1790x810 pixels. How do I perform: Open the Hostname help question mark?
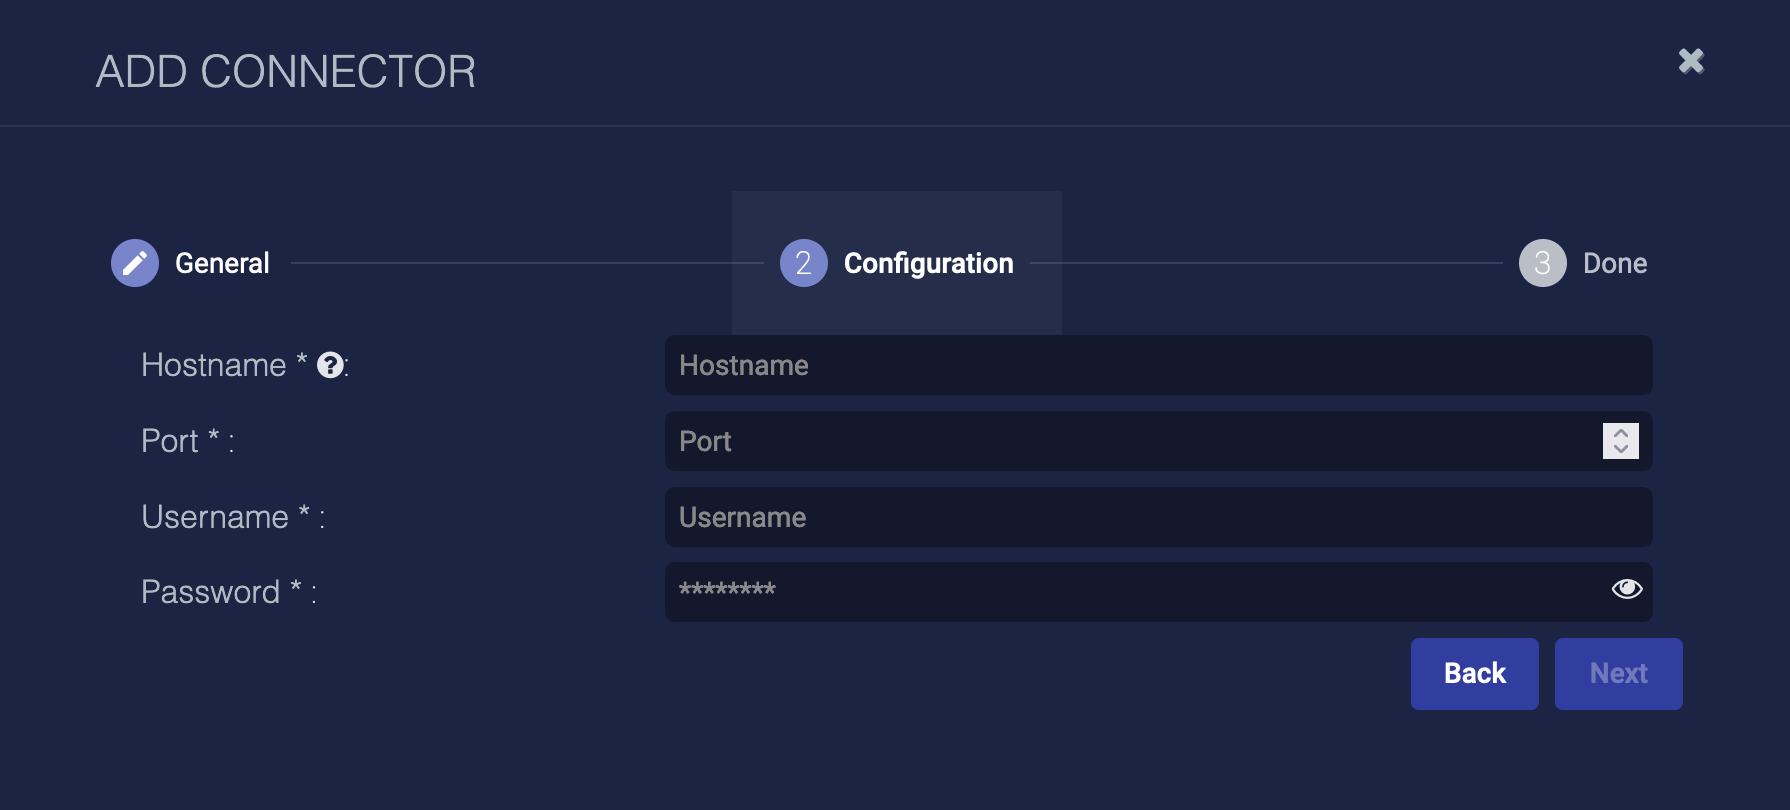330,366
